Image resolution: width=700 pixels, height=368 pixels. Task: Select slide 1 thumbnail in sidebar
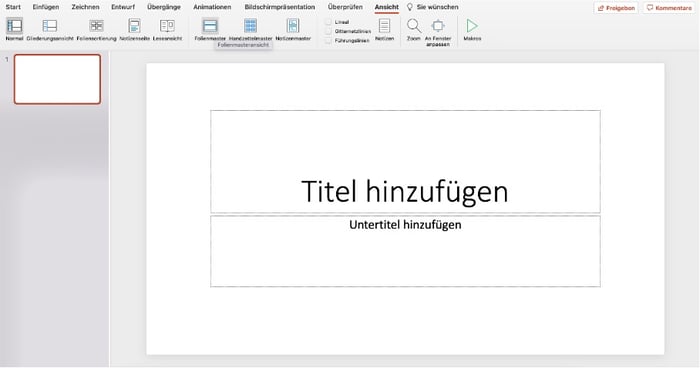pyautogui.click(x=57, y=79)
